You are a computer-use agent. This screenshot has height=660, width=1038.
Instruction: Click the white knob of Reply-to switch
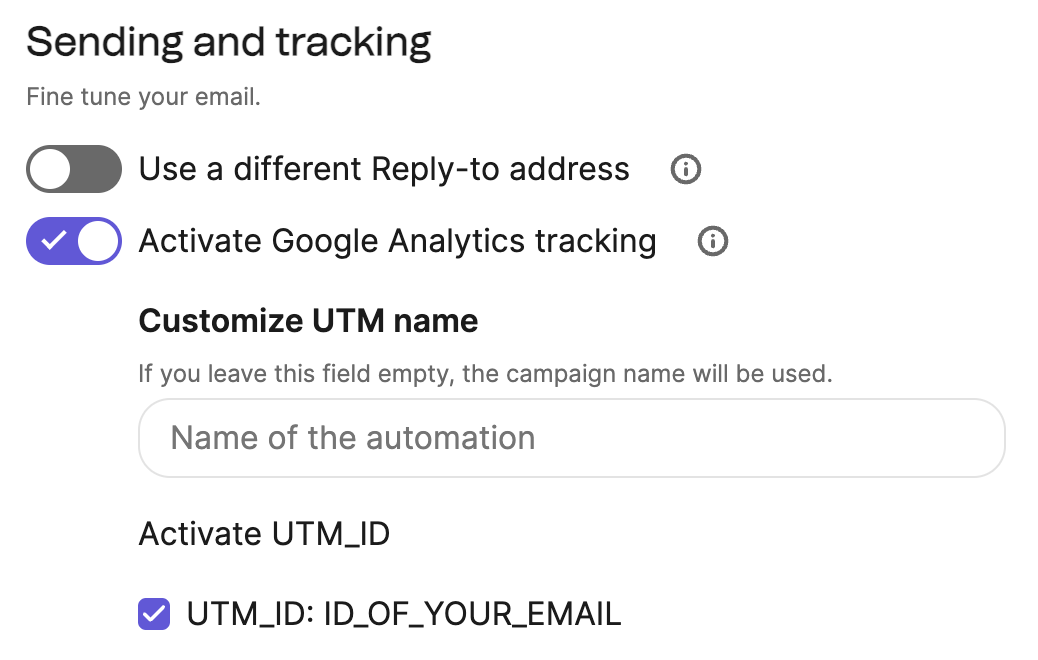[x=50, y=169]
